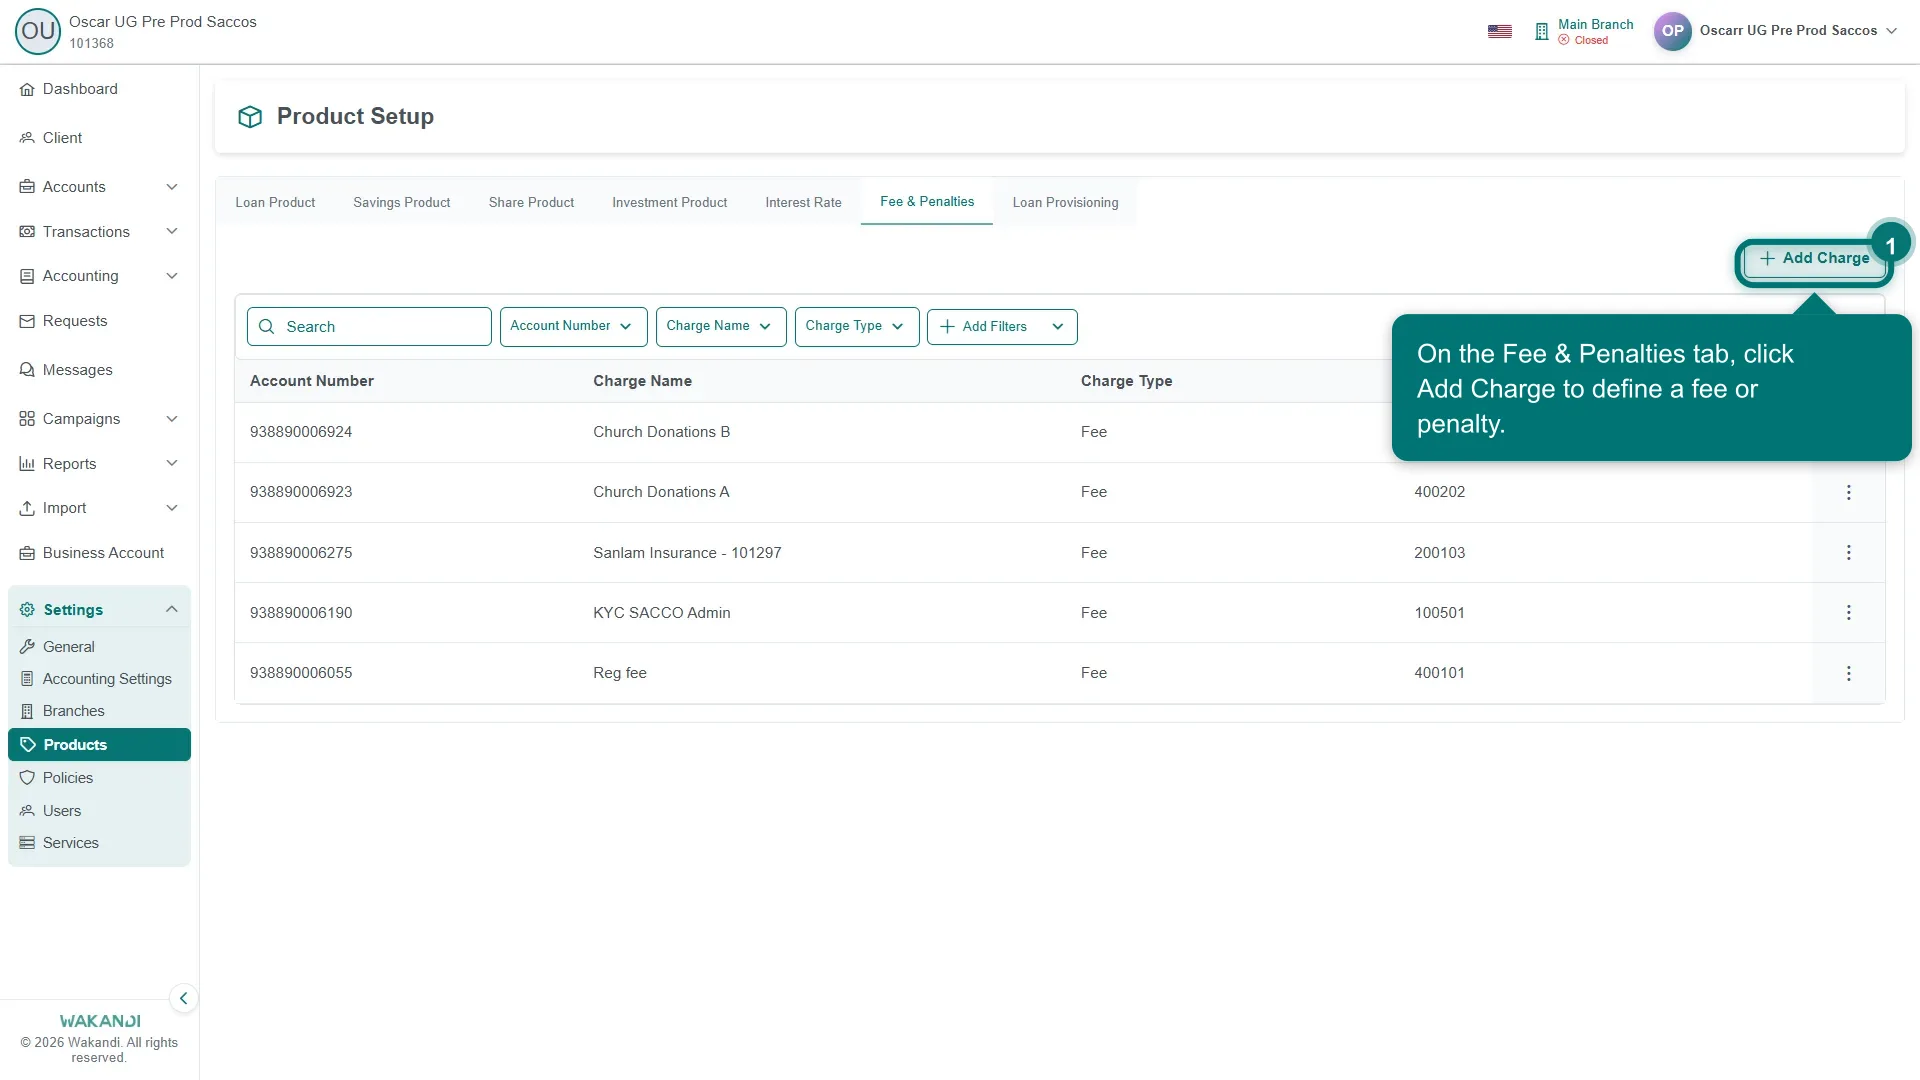Click the Reg fee charge name

coord(619,673)
